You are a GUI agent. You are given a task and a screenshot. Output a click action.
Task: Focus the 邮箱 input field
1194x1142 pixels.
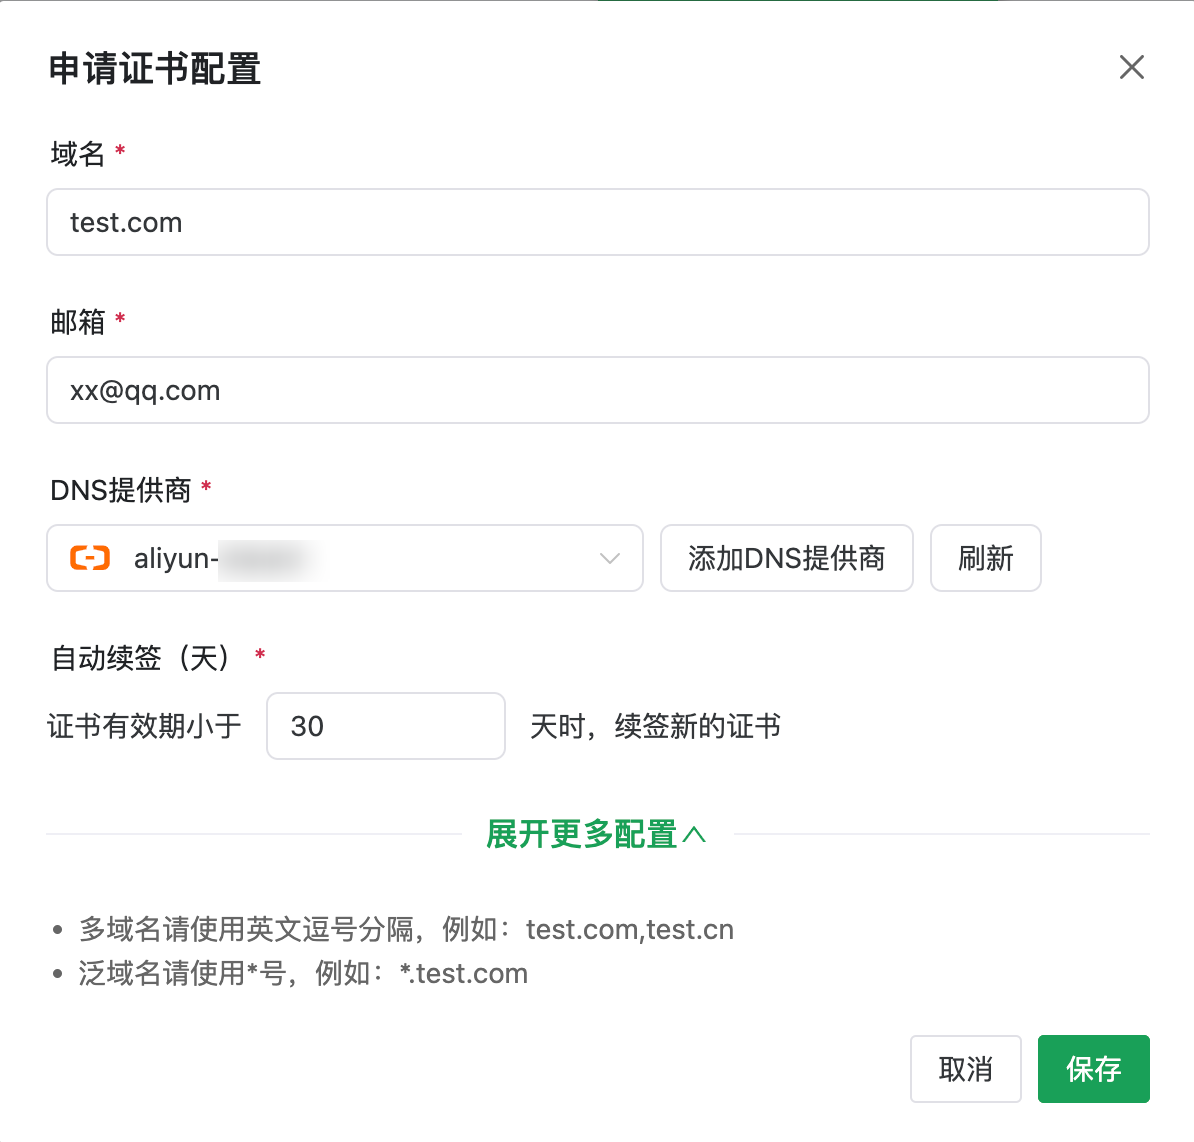(597, 390)
